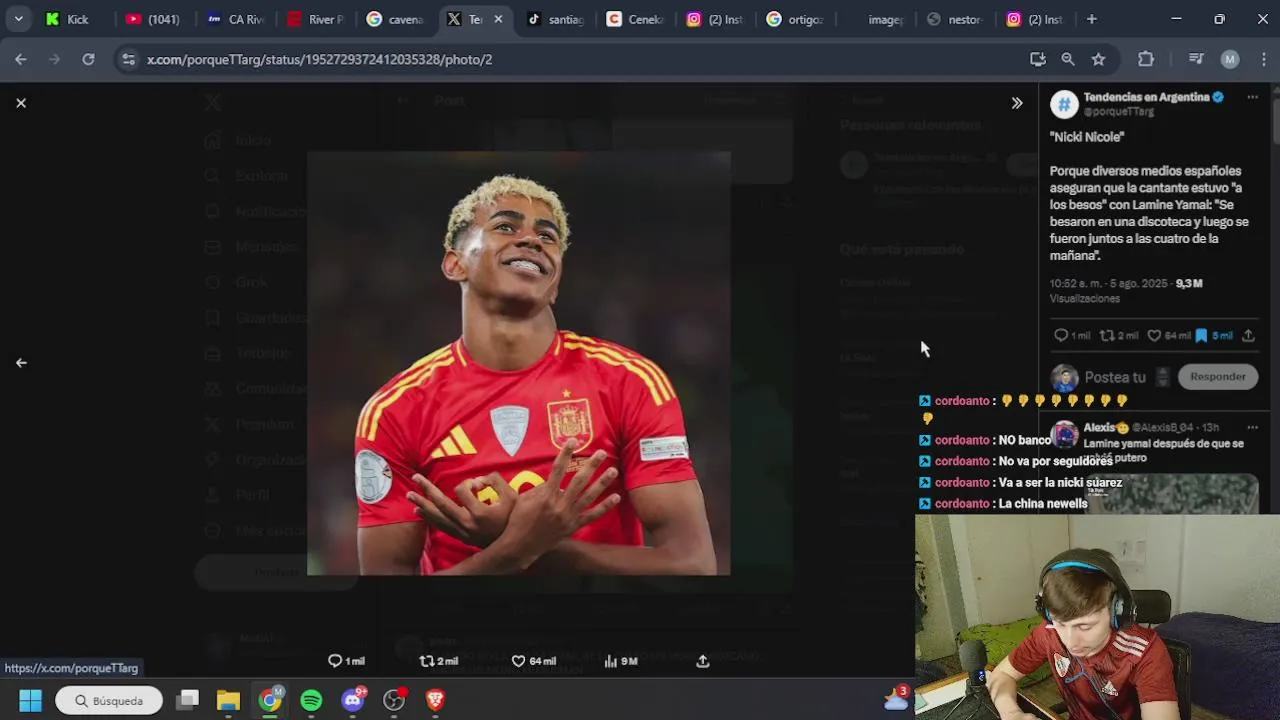The height and width of the screenshot is (720, 1280).
Task: Switch to the YouTube (1041) tab
Action: point(153,19)
